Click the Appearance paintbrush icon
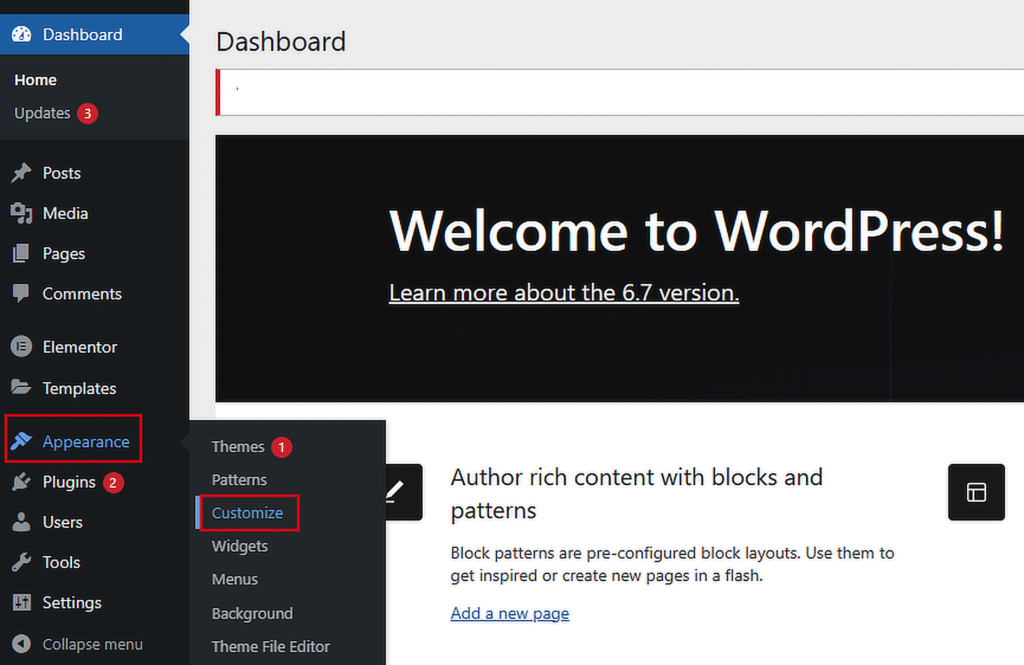Screen dimensions: 1024x665 (x=21, y=442)
